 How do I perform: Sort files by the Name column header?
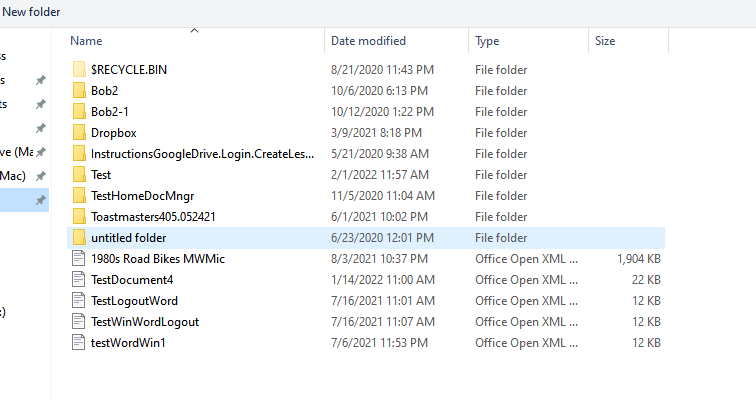87,41
